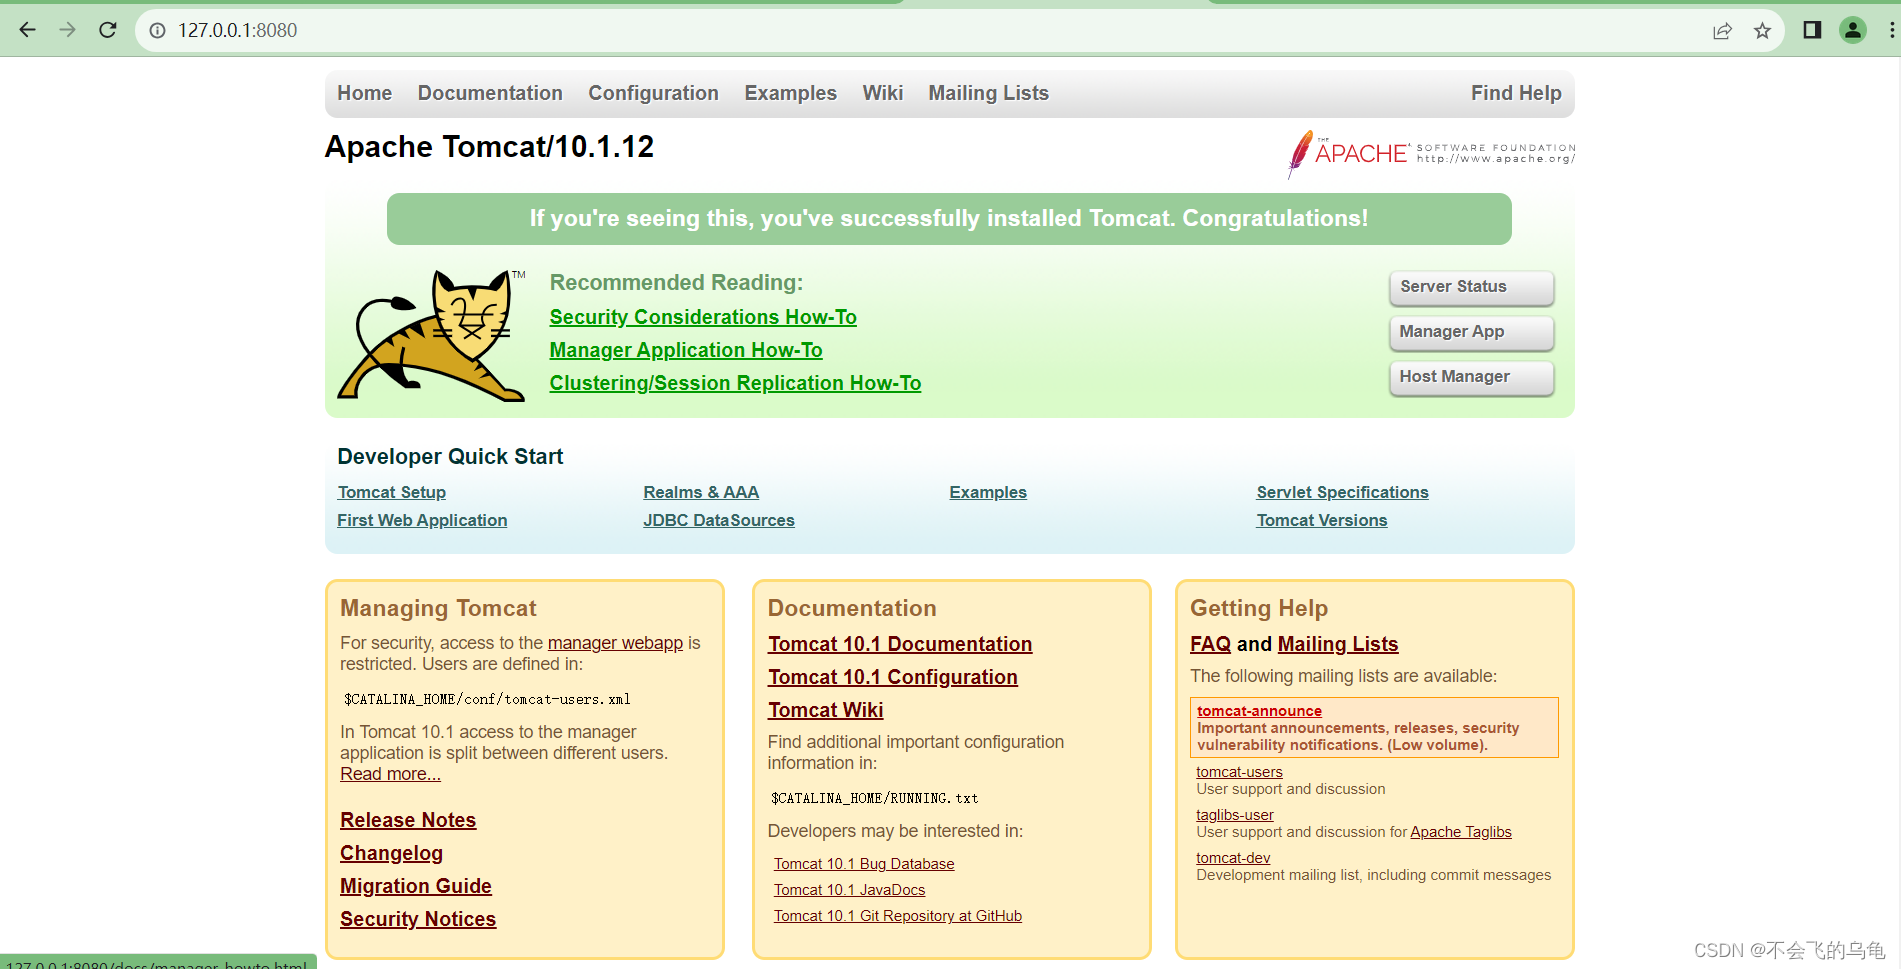Reload the page with the refresh icon
The width and height of the screenshot is (1901, 969).
pos(108,30)
